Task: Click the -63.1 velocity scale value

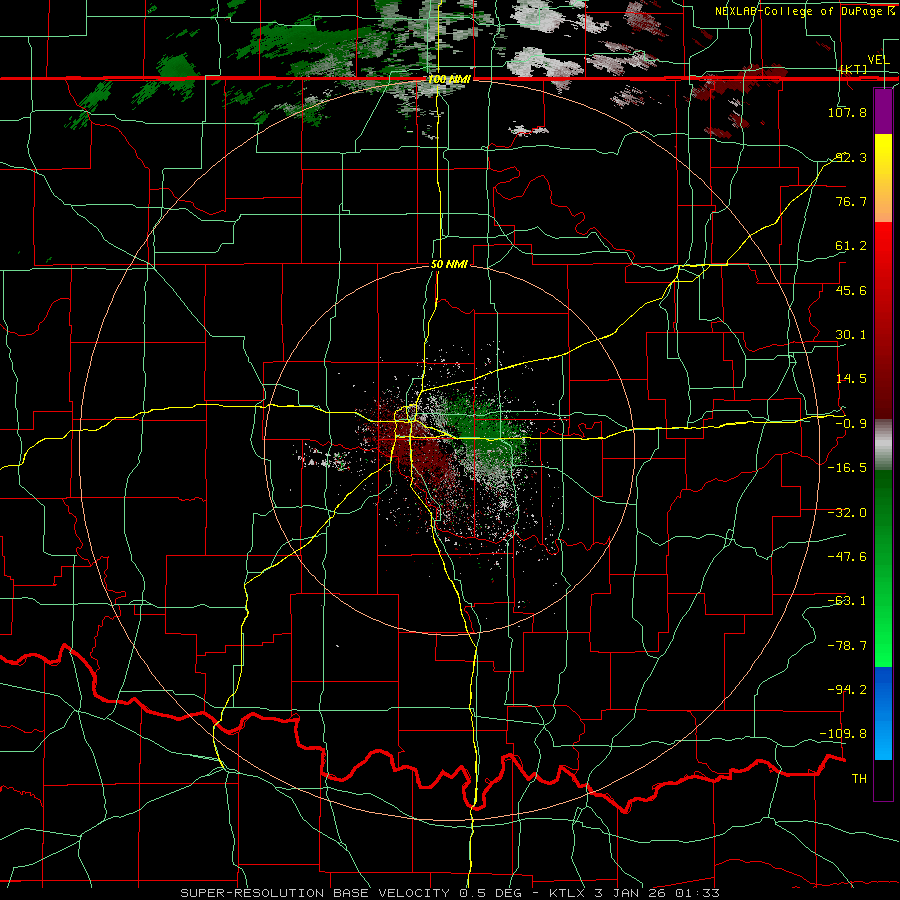Action: 847,601
